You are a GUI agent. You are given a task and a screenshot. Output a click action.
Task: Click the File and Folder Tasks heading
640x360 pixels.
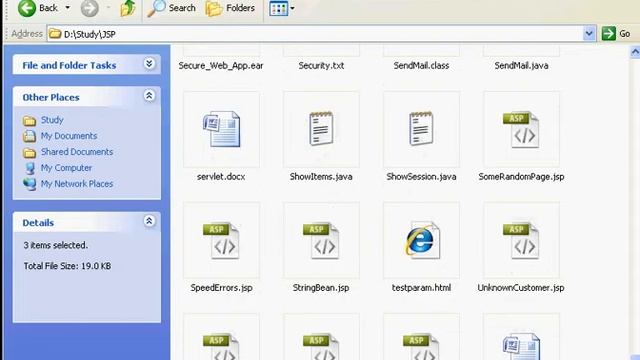point(69,65)
